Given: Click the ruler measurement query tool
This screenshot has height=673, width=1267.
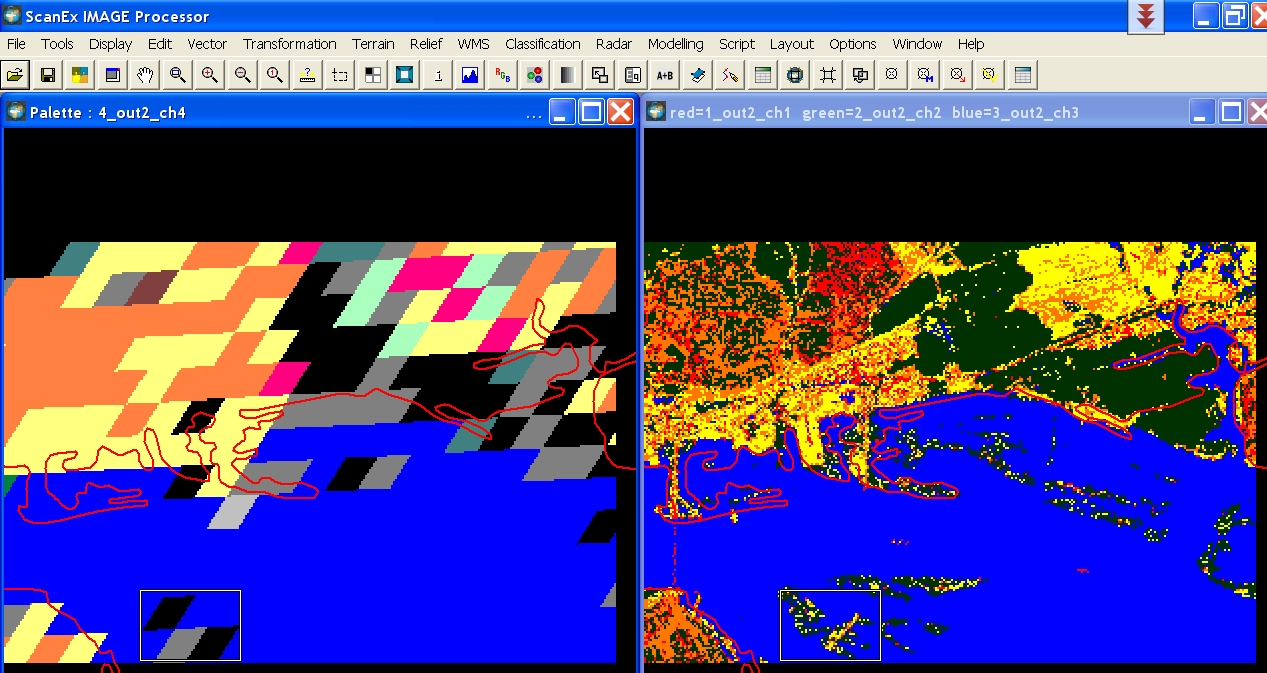Looking at the screenshot, I should (307, 75).
